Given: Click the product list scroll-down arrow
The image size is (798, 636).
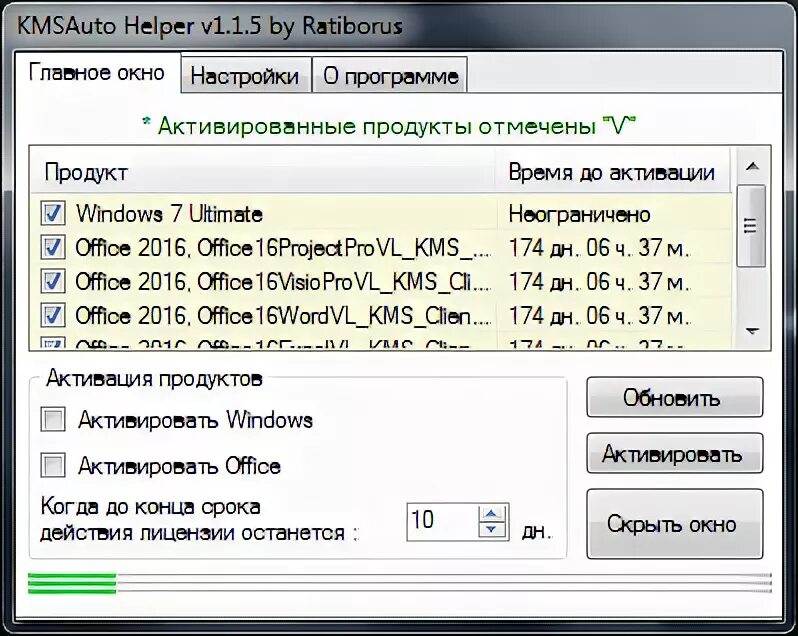Looking at the screenshot, I should [752, 331].
